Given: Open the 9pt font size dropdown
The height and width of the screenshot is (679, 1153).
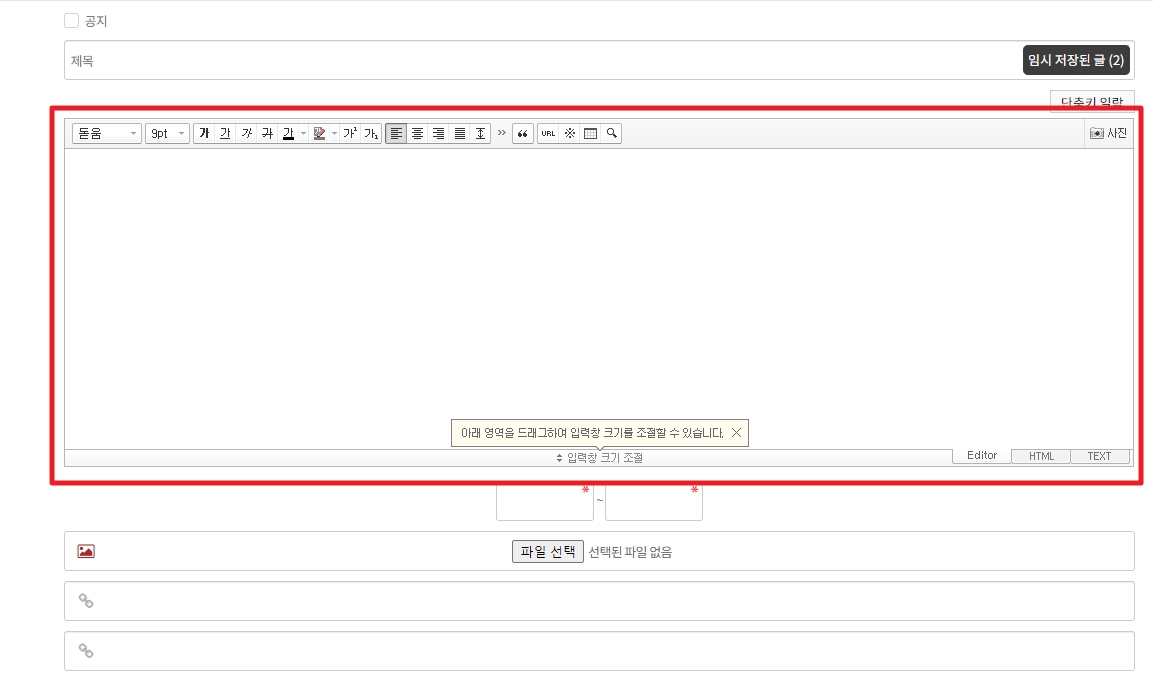Looking at the screenshot, I should pyautogui.click(x=167, y=134).
